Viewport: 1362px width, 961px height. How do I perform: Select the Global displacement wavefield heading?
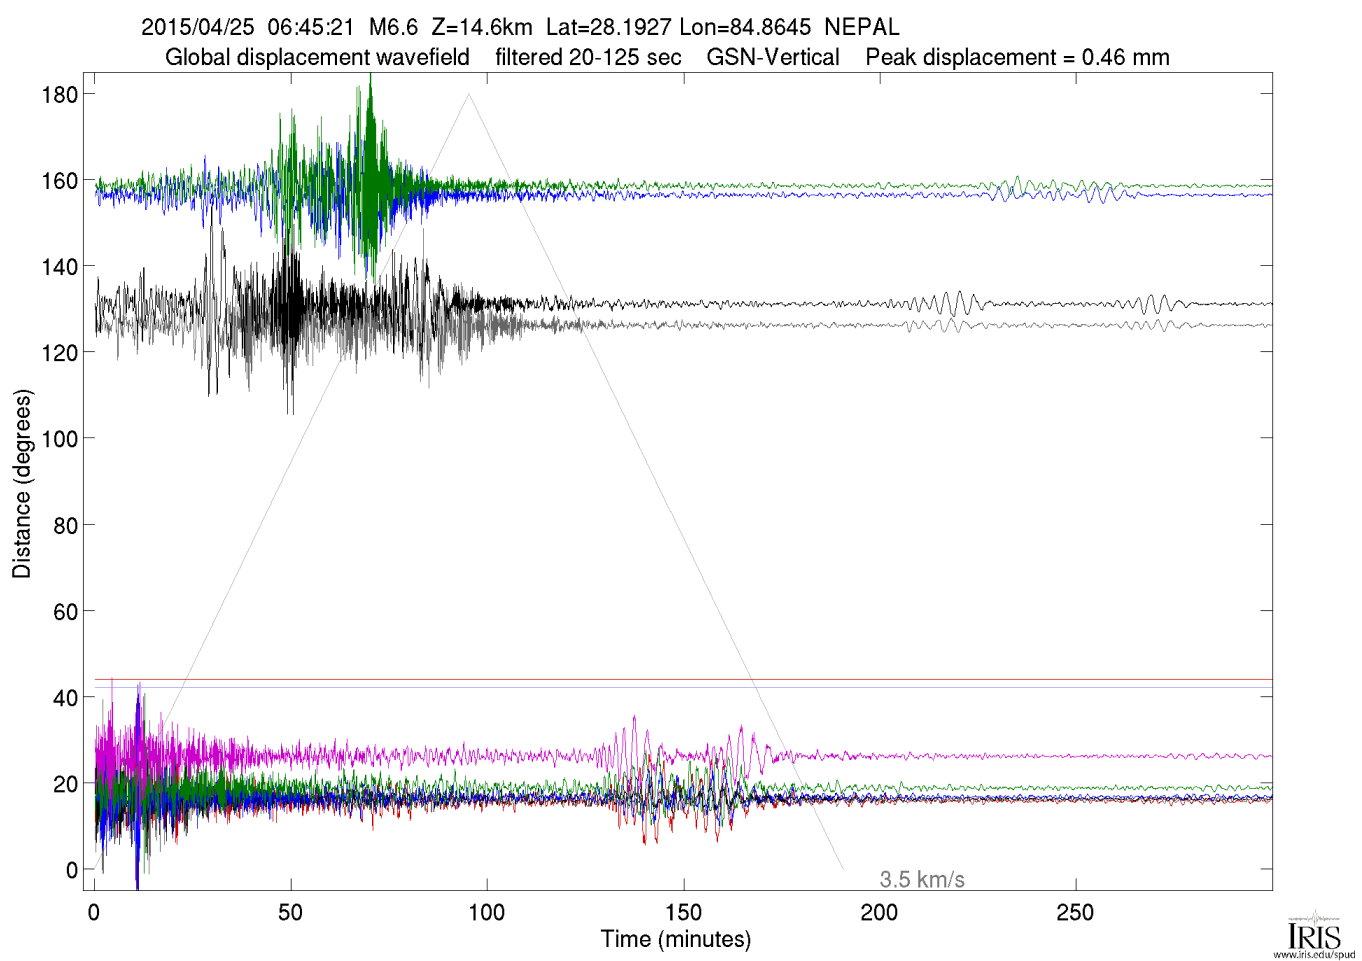point(317,57)
